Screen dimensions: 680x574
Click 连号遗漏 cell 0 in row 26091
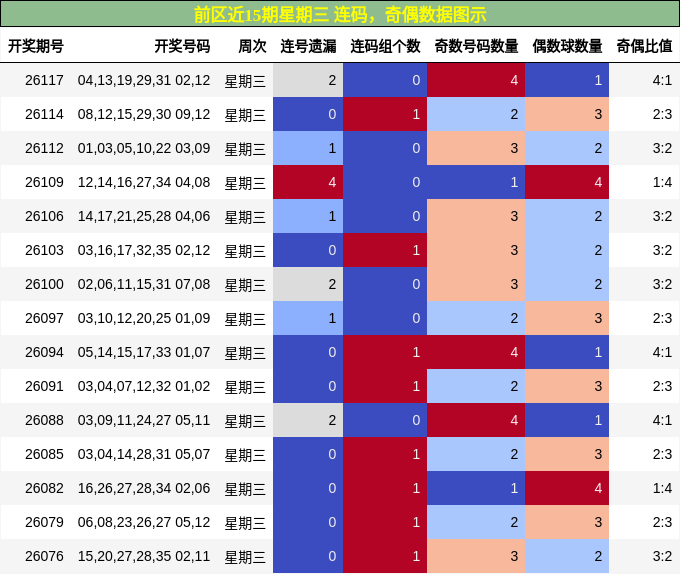coord(308,386)
